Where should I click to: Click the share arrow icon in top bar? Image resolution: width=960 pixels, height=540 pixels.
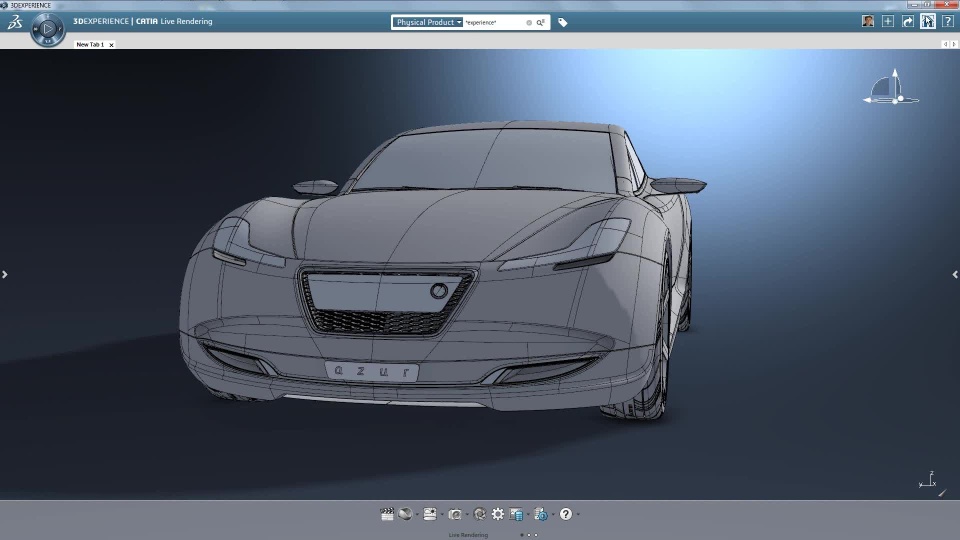click(908, 21)
